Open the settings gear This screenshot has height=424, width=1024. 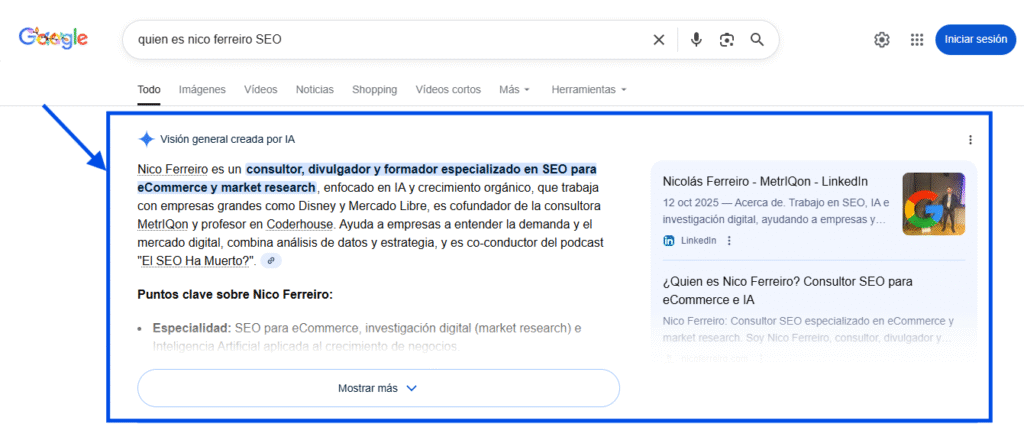point(881,40)
